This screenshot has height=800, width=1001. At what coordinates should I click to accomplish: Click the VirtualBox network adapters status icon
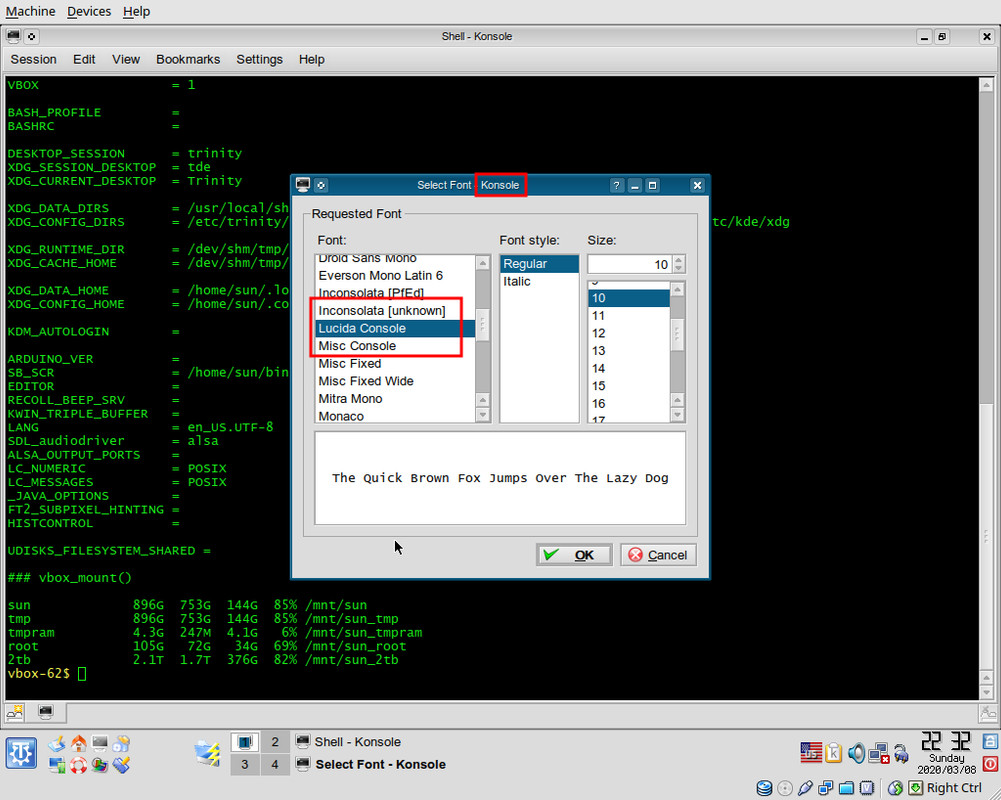click(826, 788)
